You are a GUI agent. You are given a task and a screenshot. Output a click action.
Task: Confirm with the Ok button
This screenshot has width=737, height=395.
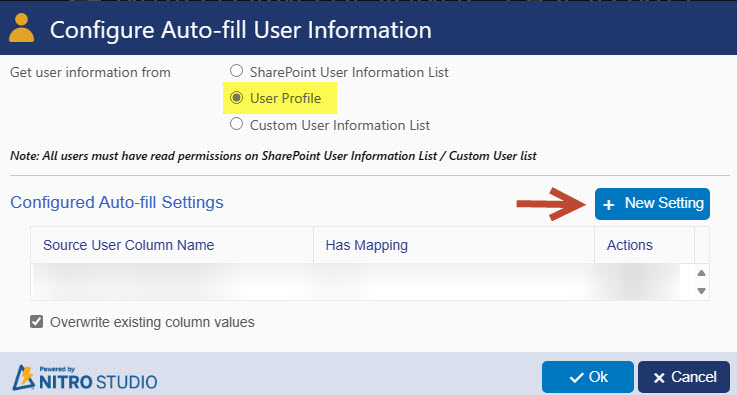pyautogui.click(x=588, y=377)
